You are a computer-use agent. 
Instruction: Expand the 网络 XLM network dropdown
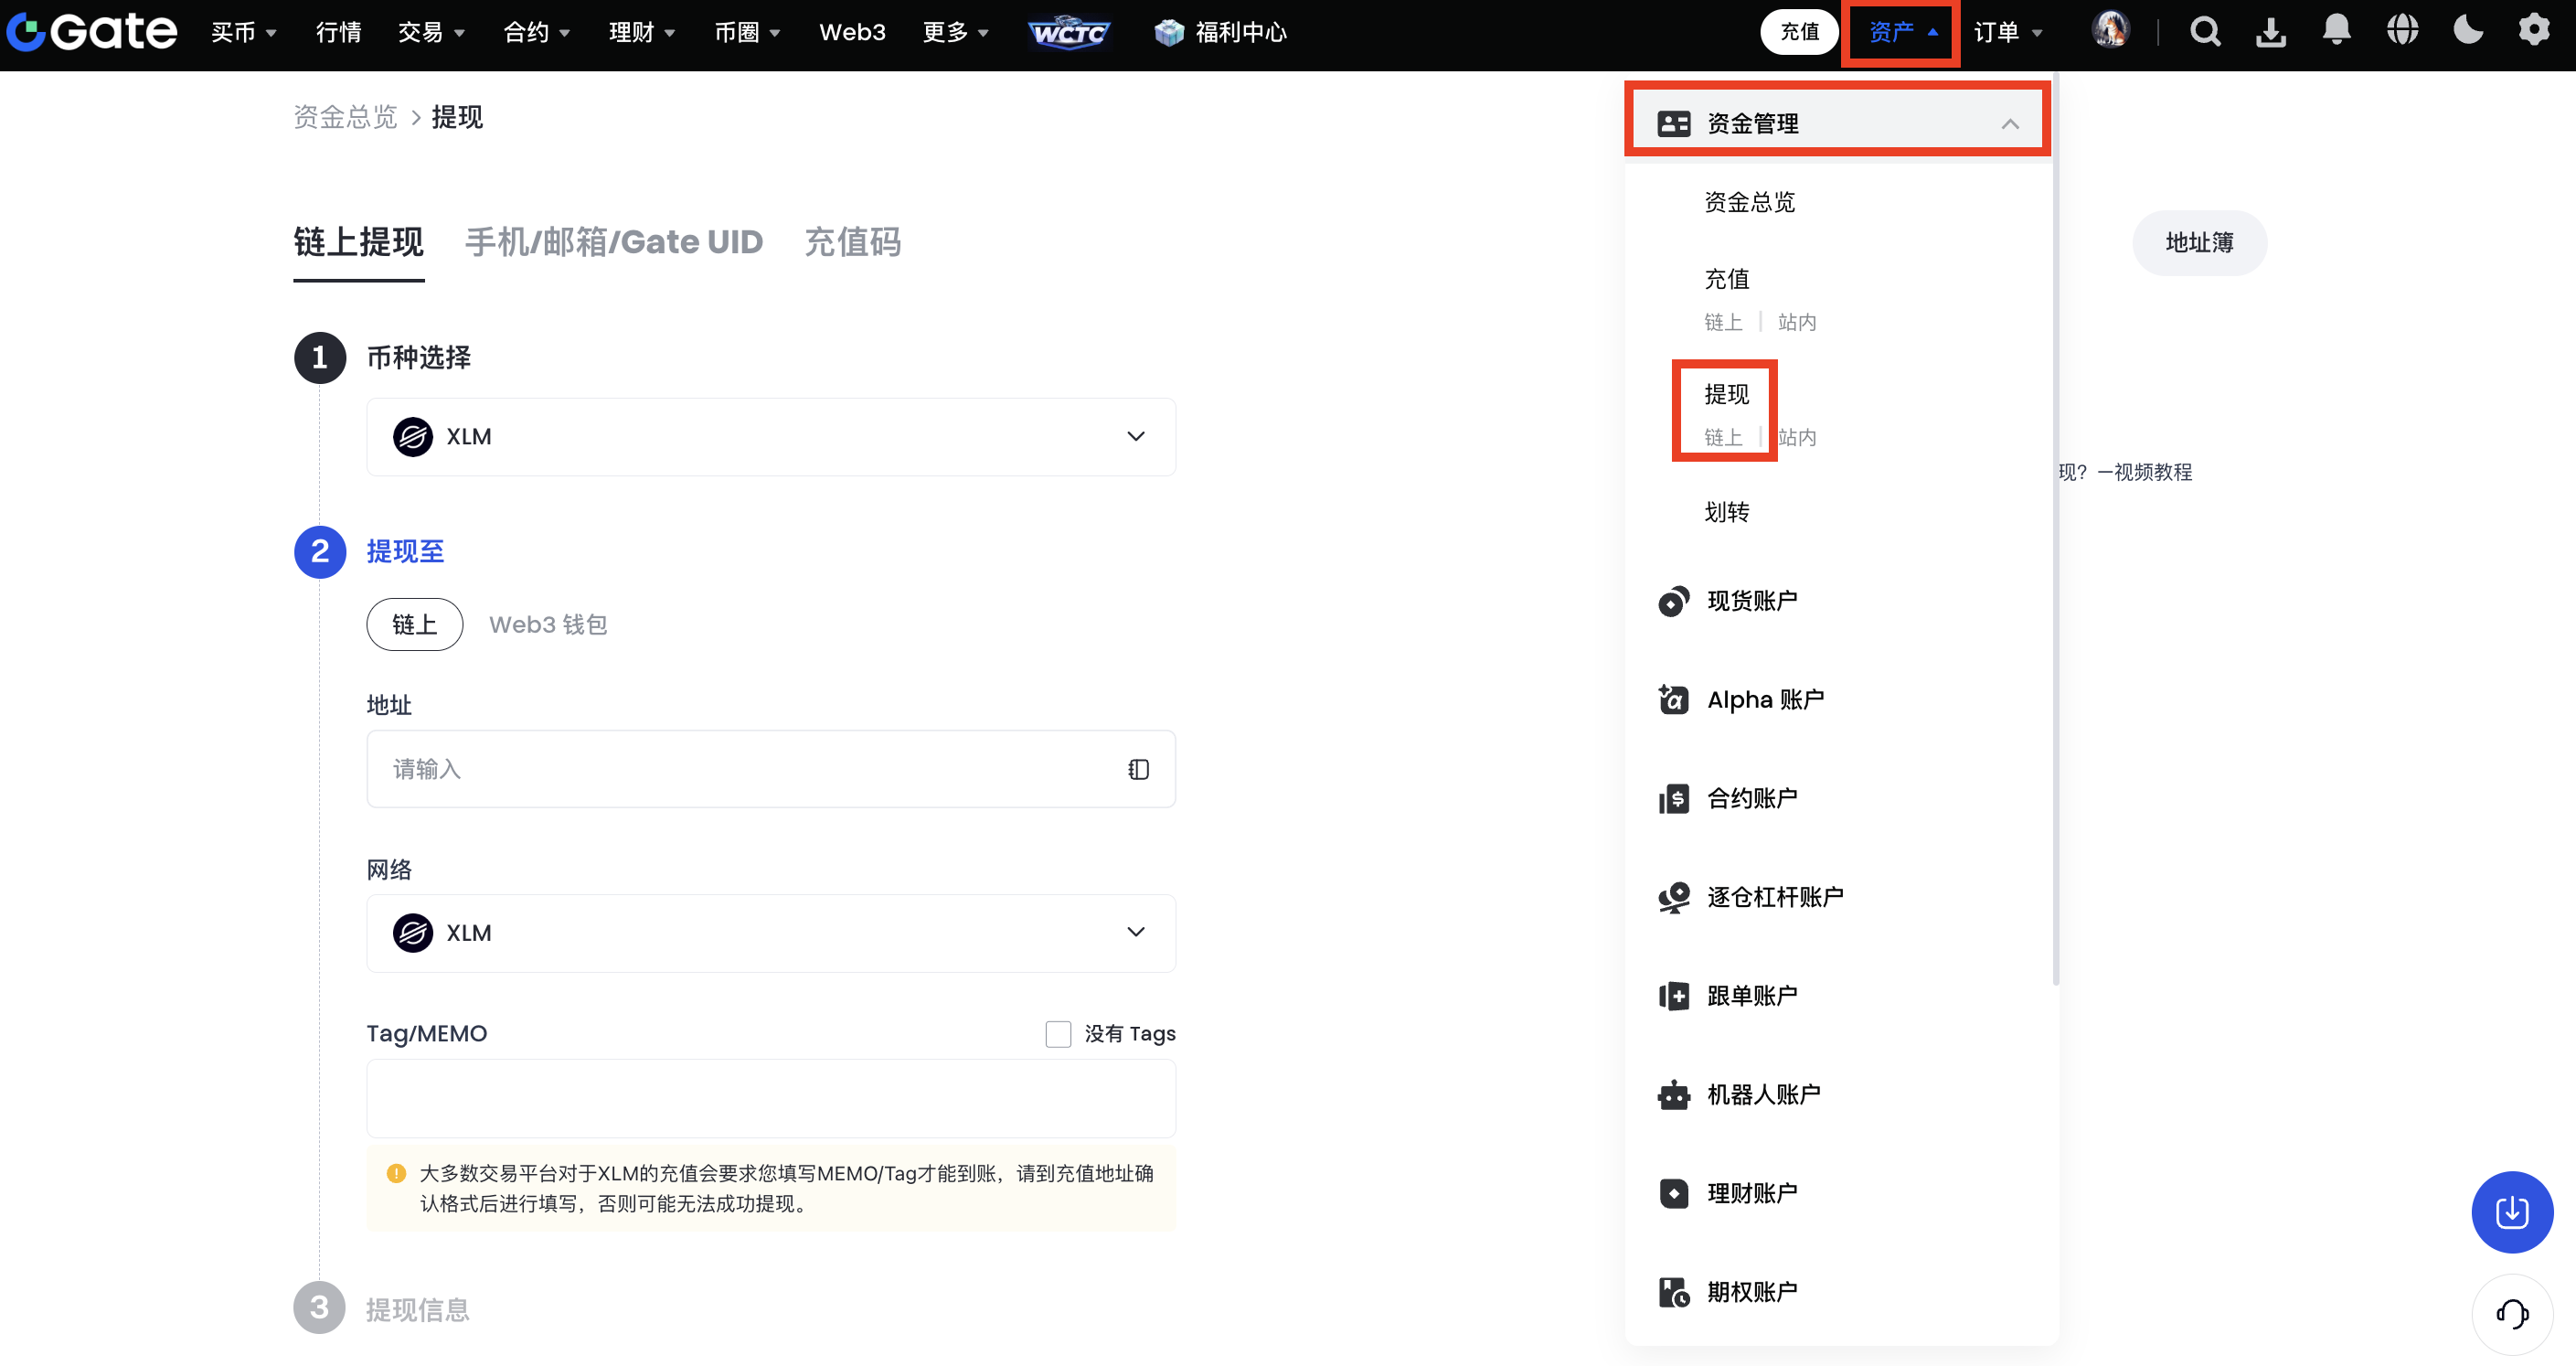pyautogui.click(x=770, y=933)
